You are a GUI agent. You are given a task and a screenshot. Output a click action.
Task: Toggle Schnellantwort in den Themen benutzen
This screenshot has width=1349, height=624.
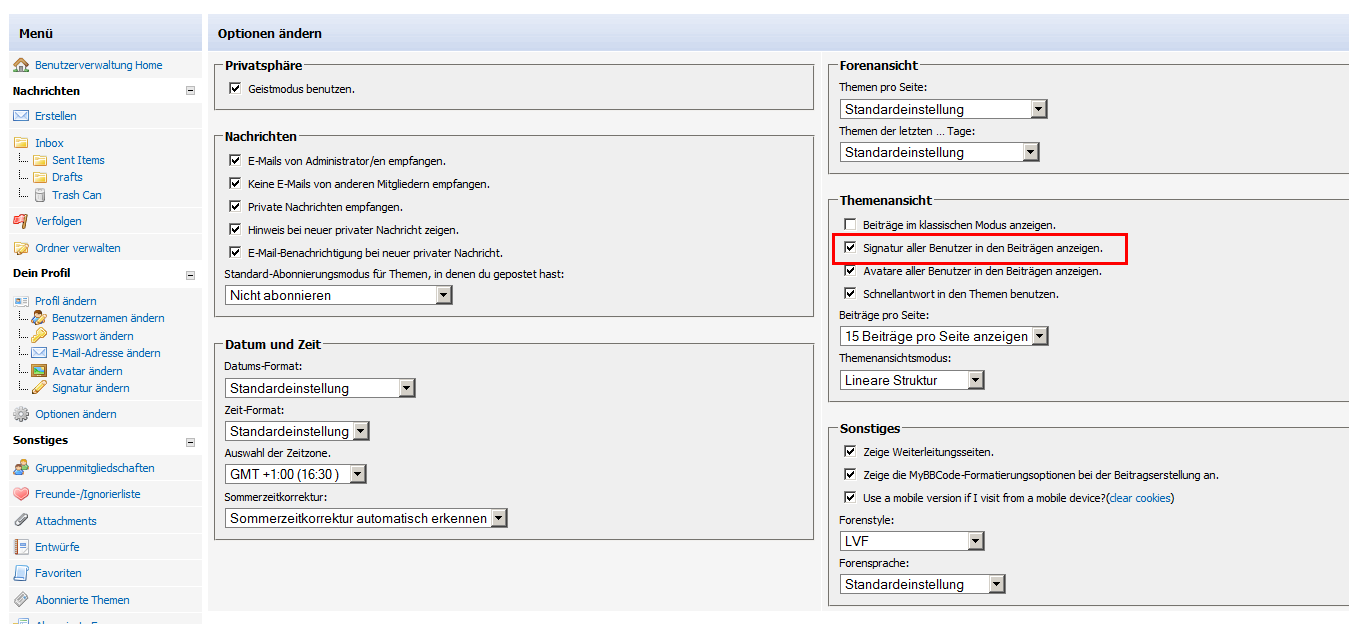(x=850, y=294)
